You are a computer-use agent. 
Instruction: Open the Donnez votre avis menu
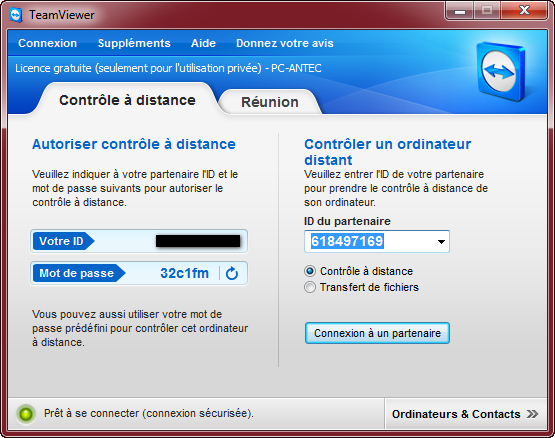(x=285, y=43)
